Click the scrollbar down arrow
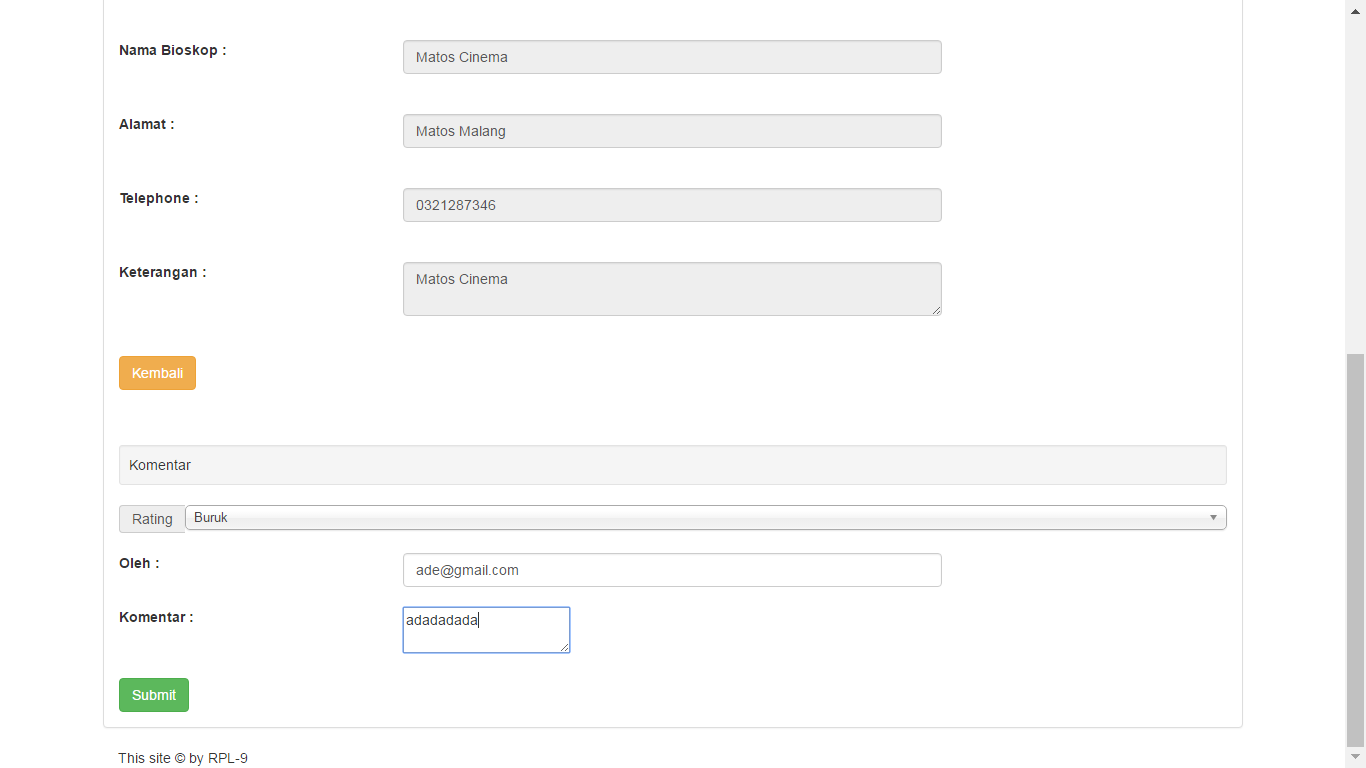1366x768 pixels. click(x=1355, y=757)
